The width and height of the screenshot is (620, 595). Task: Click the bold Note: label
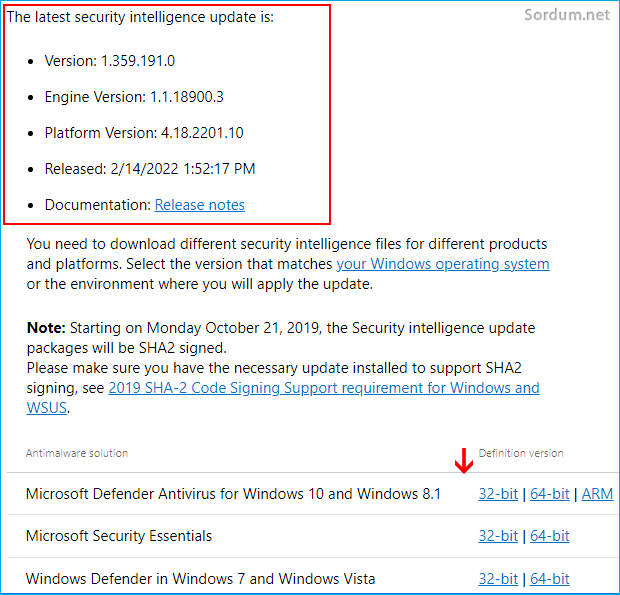click(46, 328)
